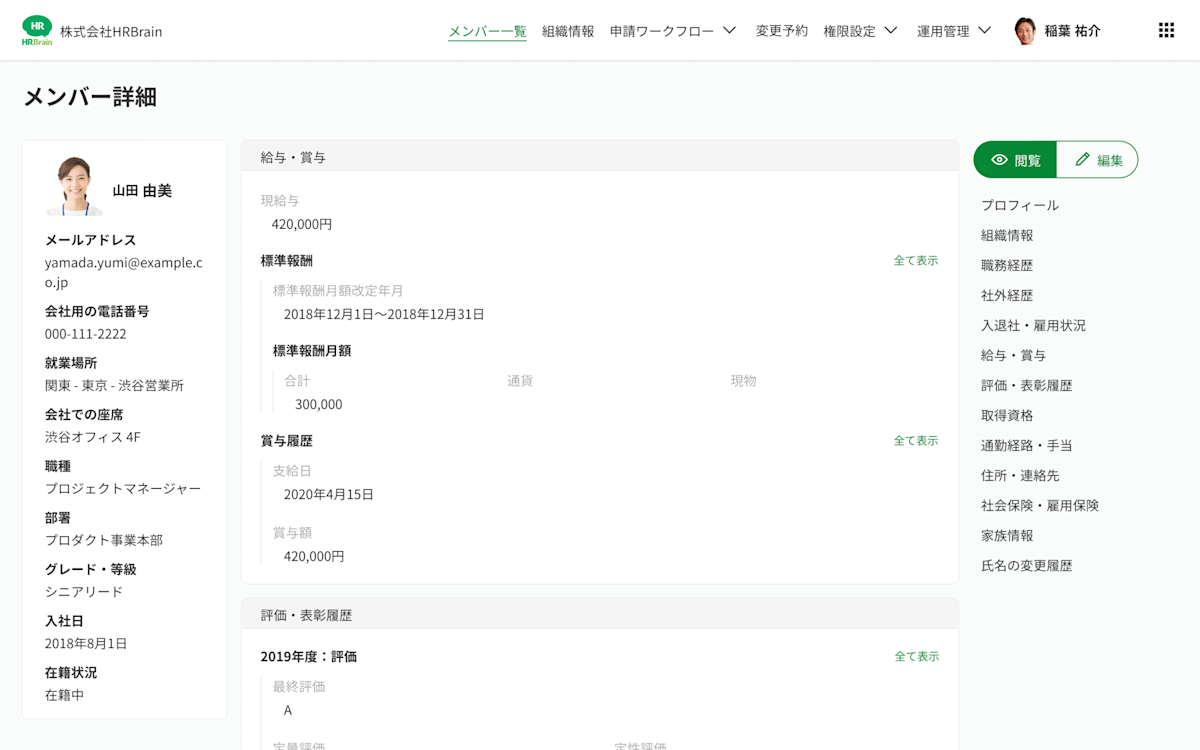Click the pencil icon on the 編集 button
Viewport: 1200px width, 750px height.
[1080, 159]
